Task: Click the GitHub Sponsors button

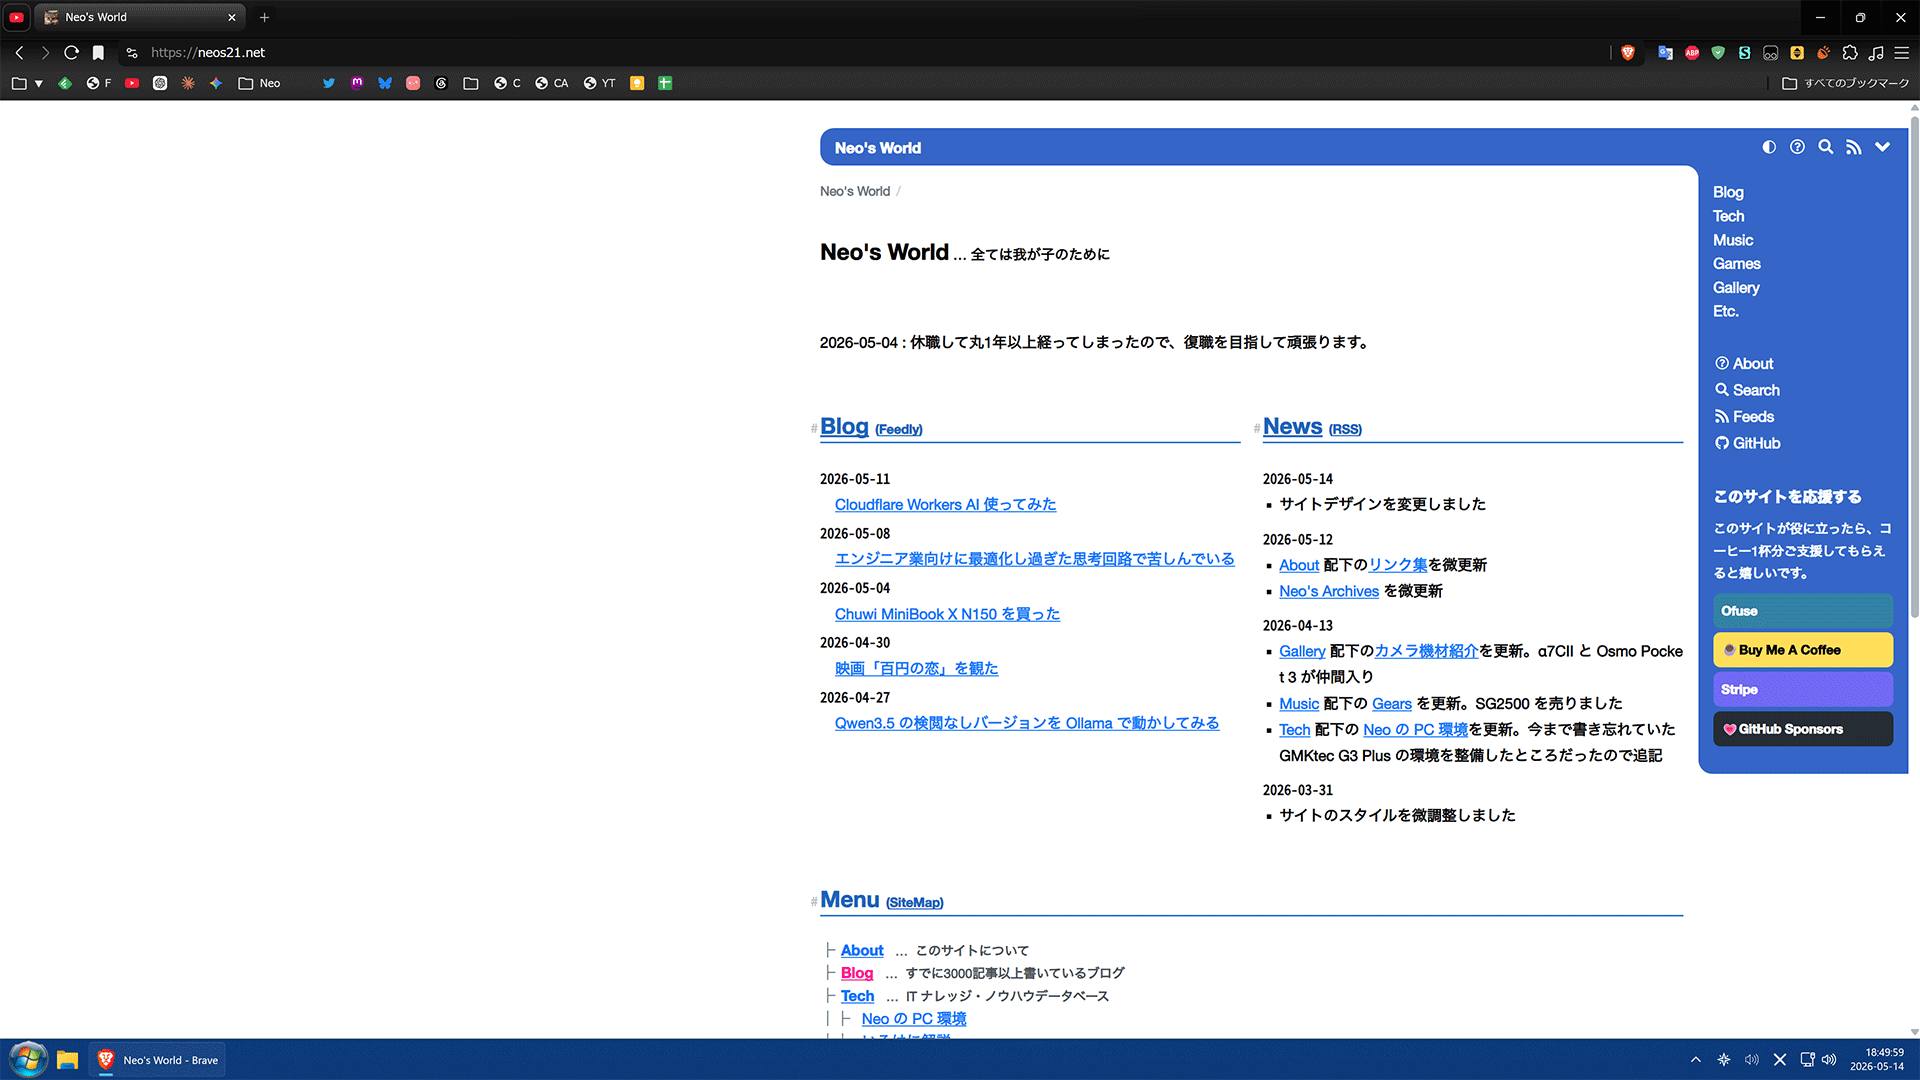Action: pyautogui.click(x=1803, y=729)
